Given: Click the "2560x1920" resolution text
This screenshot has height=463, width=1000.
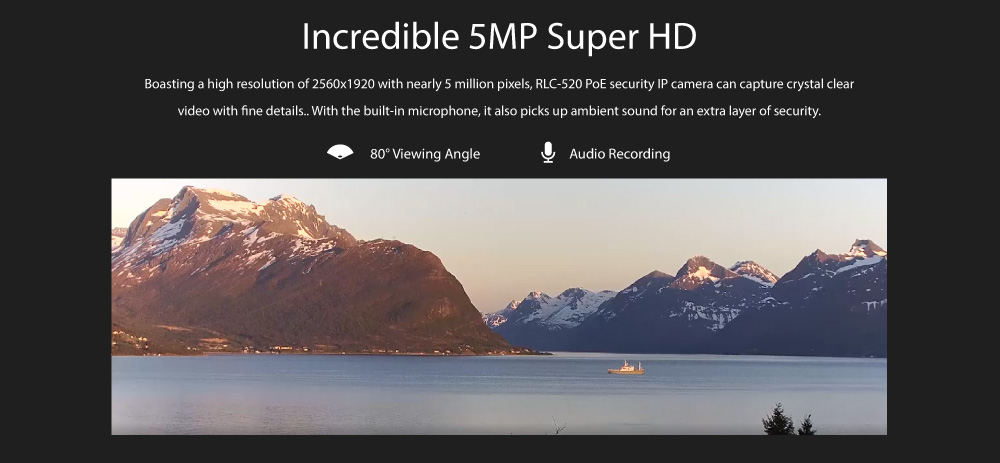Looking at the screenshot, I should pos(349,84).
